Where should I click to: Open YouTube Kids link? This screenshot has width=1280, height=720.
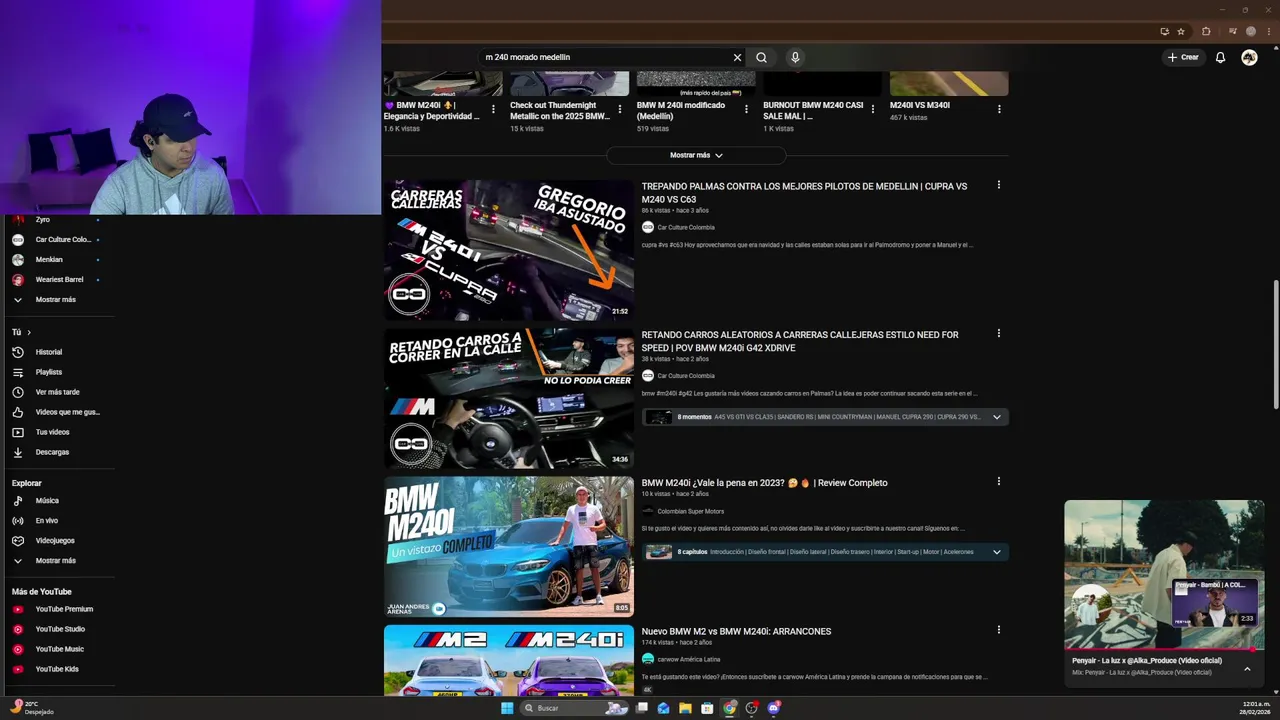[x=56, y=669]
